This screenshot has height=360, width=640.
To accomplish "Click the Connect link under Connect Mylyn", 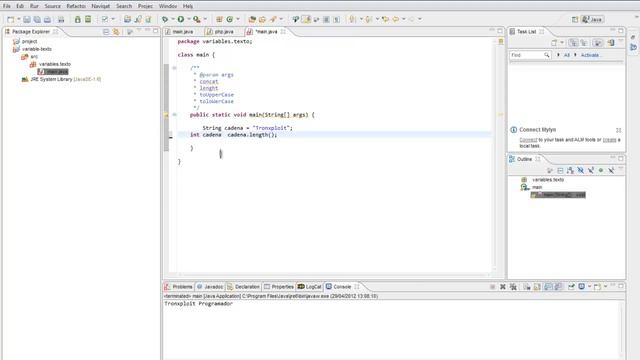I will 528,140.
